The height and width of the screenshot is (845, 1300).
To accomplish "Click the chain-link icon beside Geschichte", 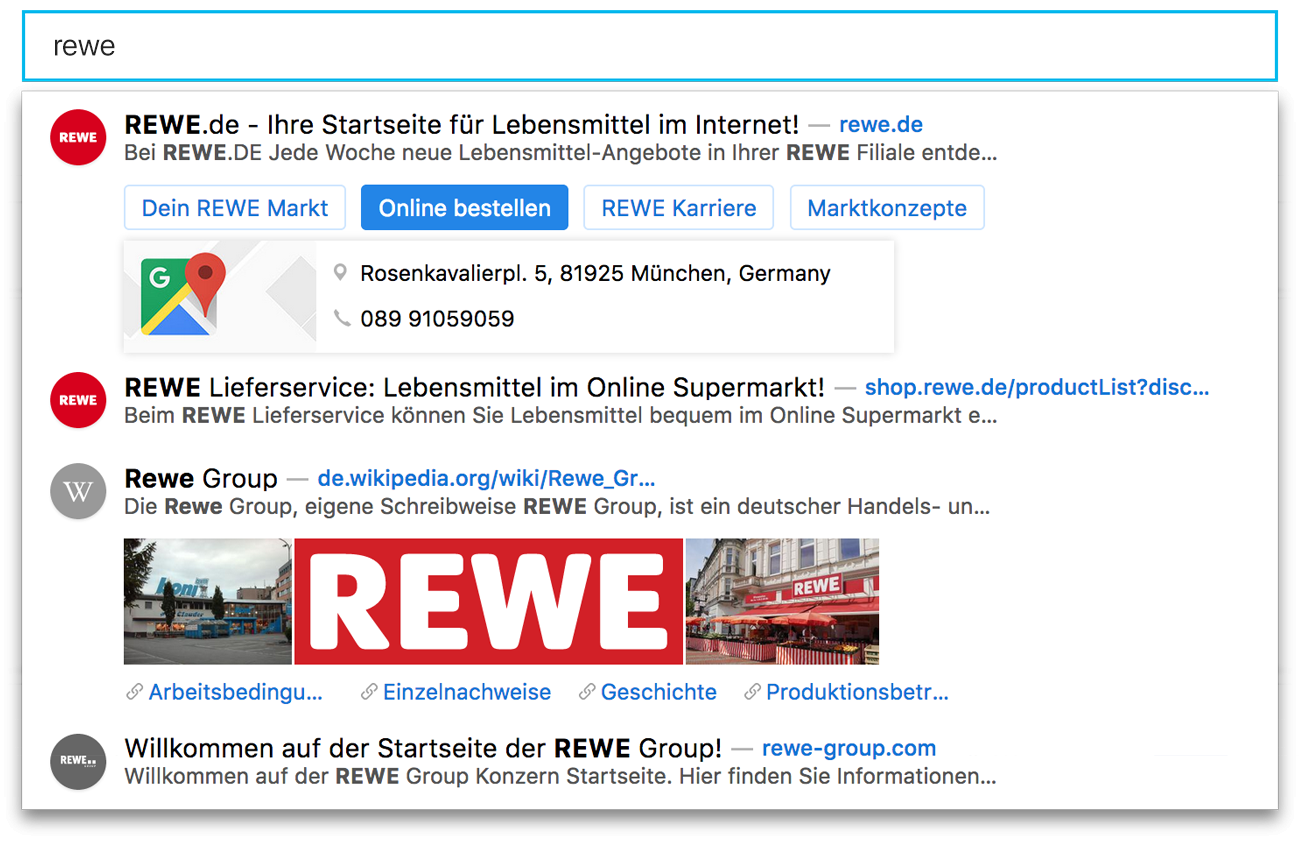I will click(x=587, y=692).
